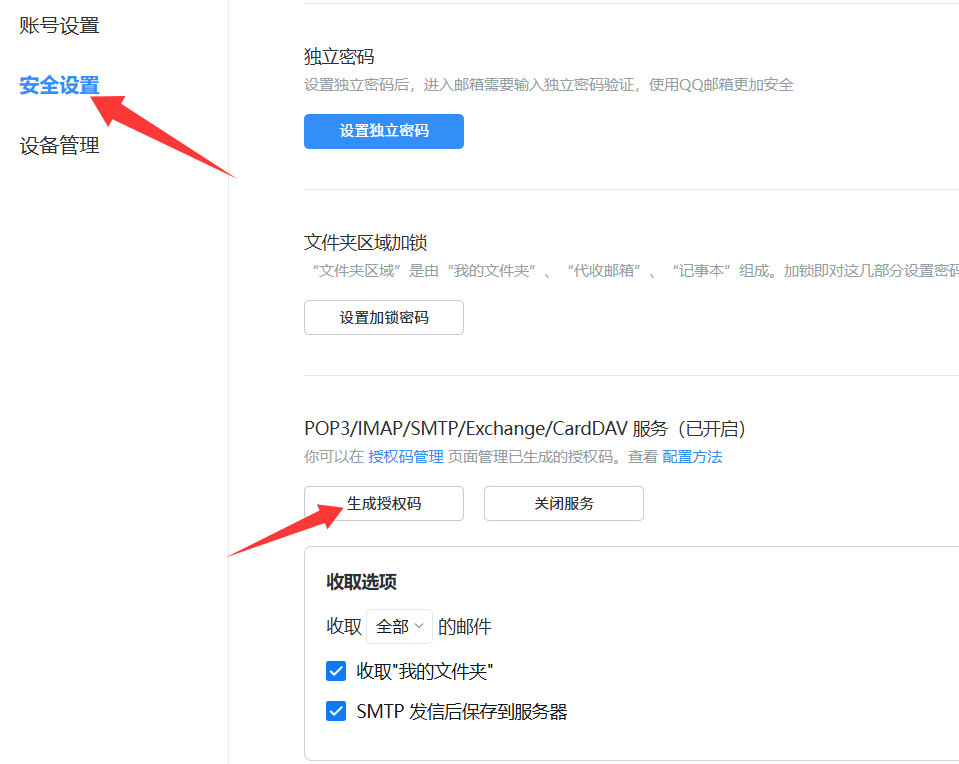Open 账号设置 in the sidebar
Viewport: 959px width, 764px height.
point(60,26)
